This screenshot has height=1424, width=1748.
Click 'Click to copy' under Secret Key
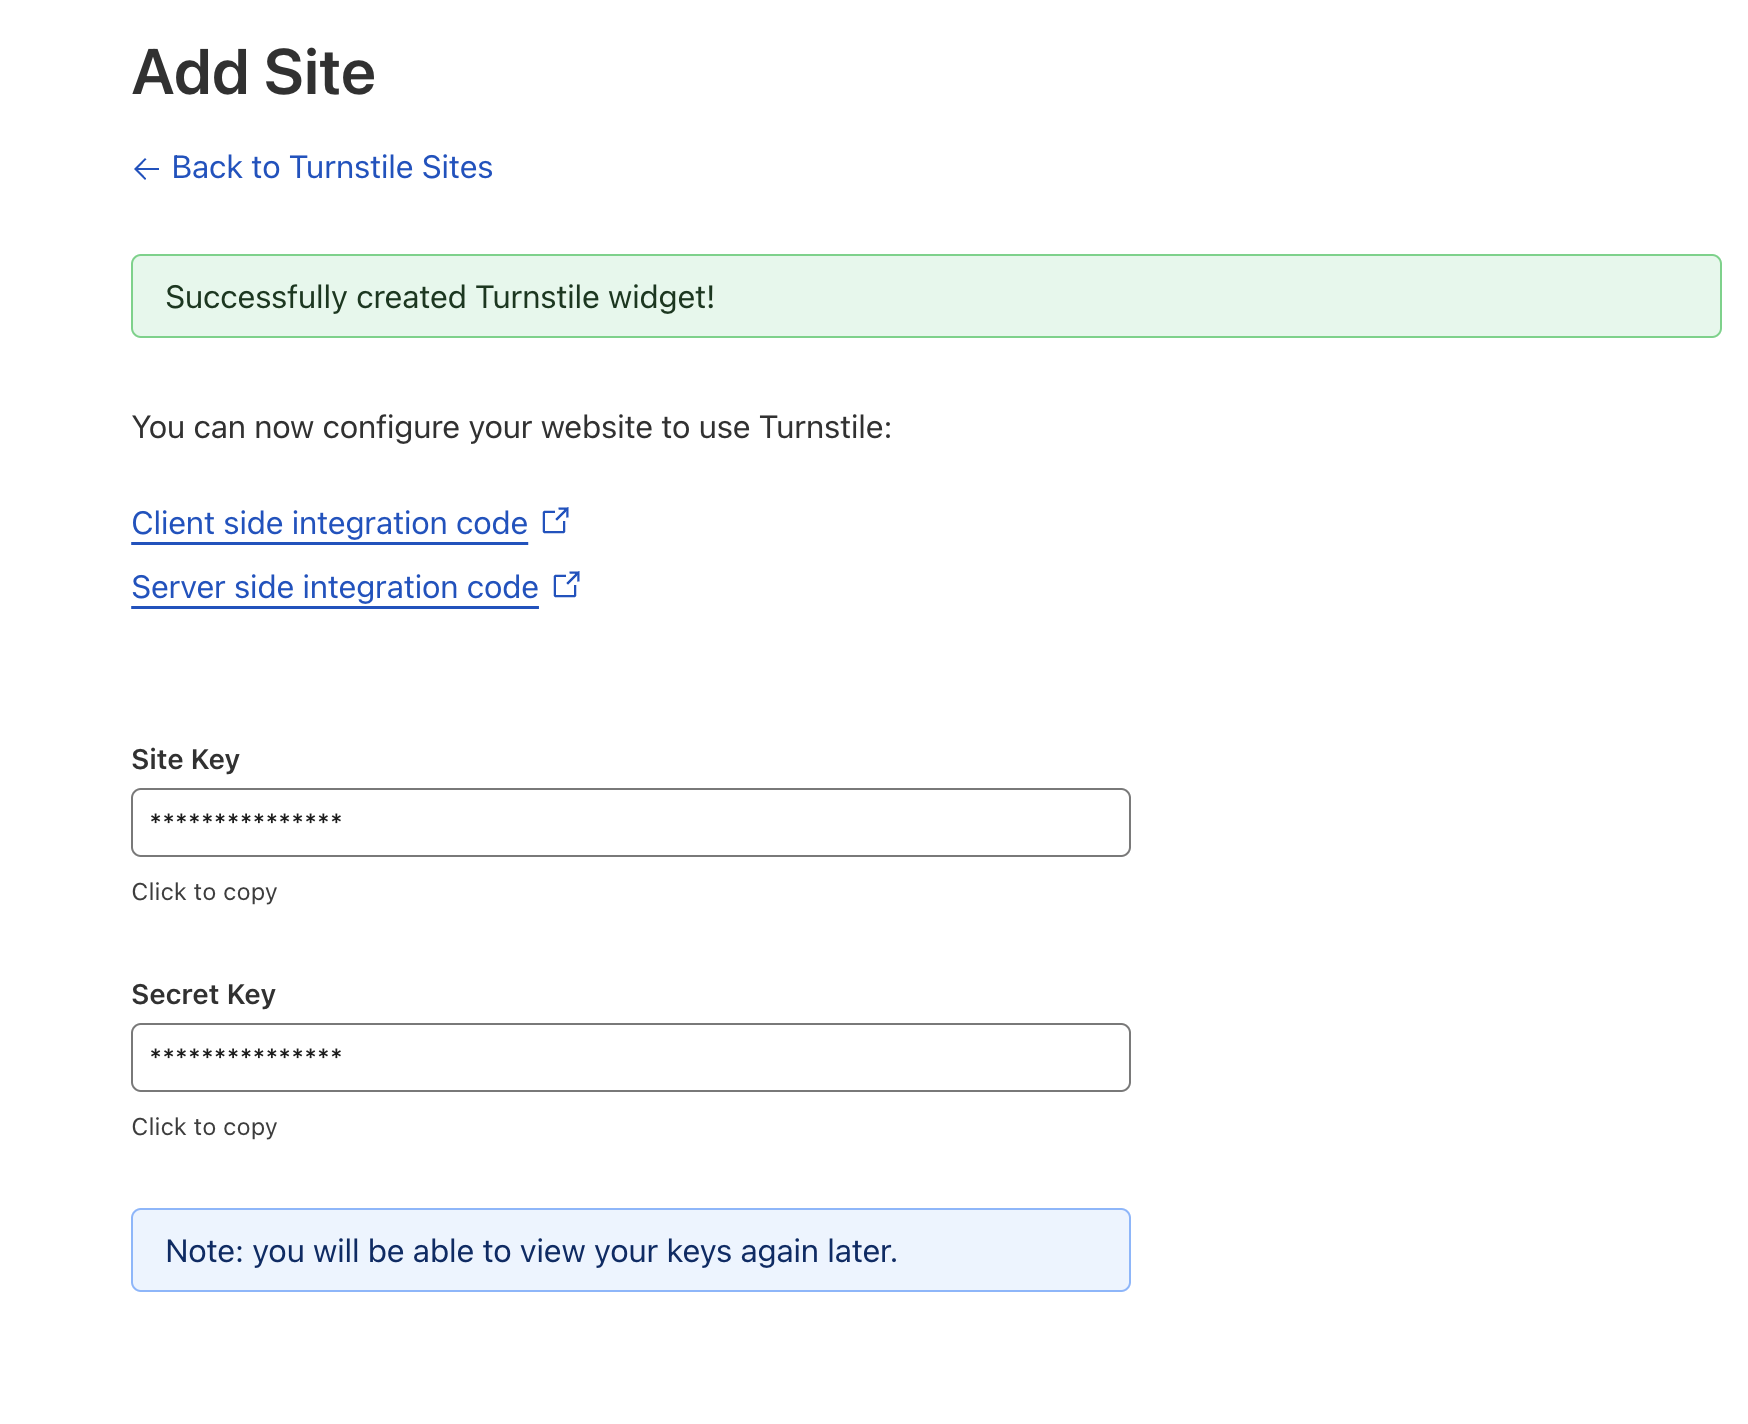coord(205,1127)
